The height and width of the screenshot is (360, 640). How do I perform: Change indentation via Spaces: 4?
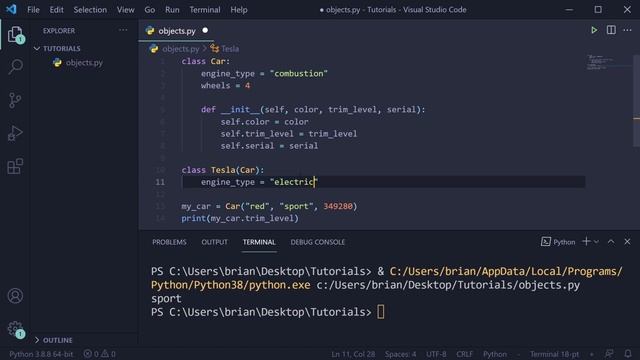pos(400,354)
